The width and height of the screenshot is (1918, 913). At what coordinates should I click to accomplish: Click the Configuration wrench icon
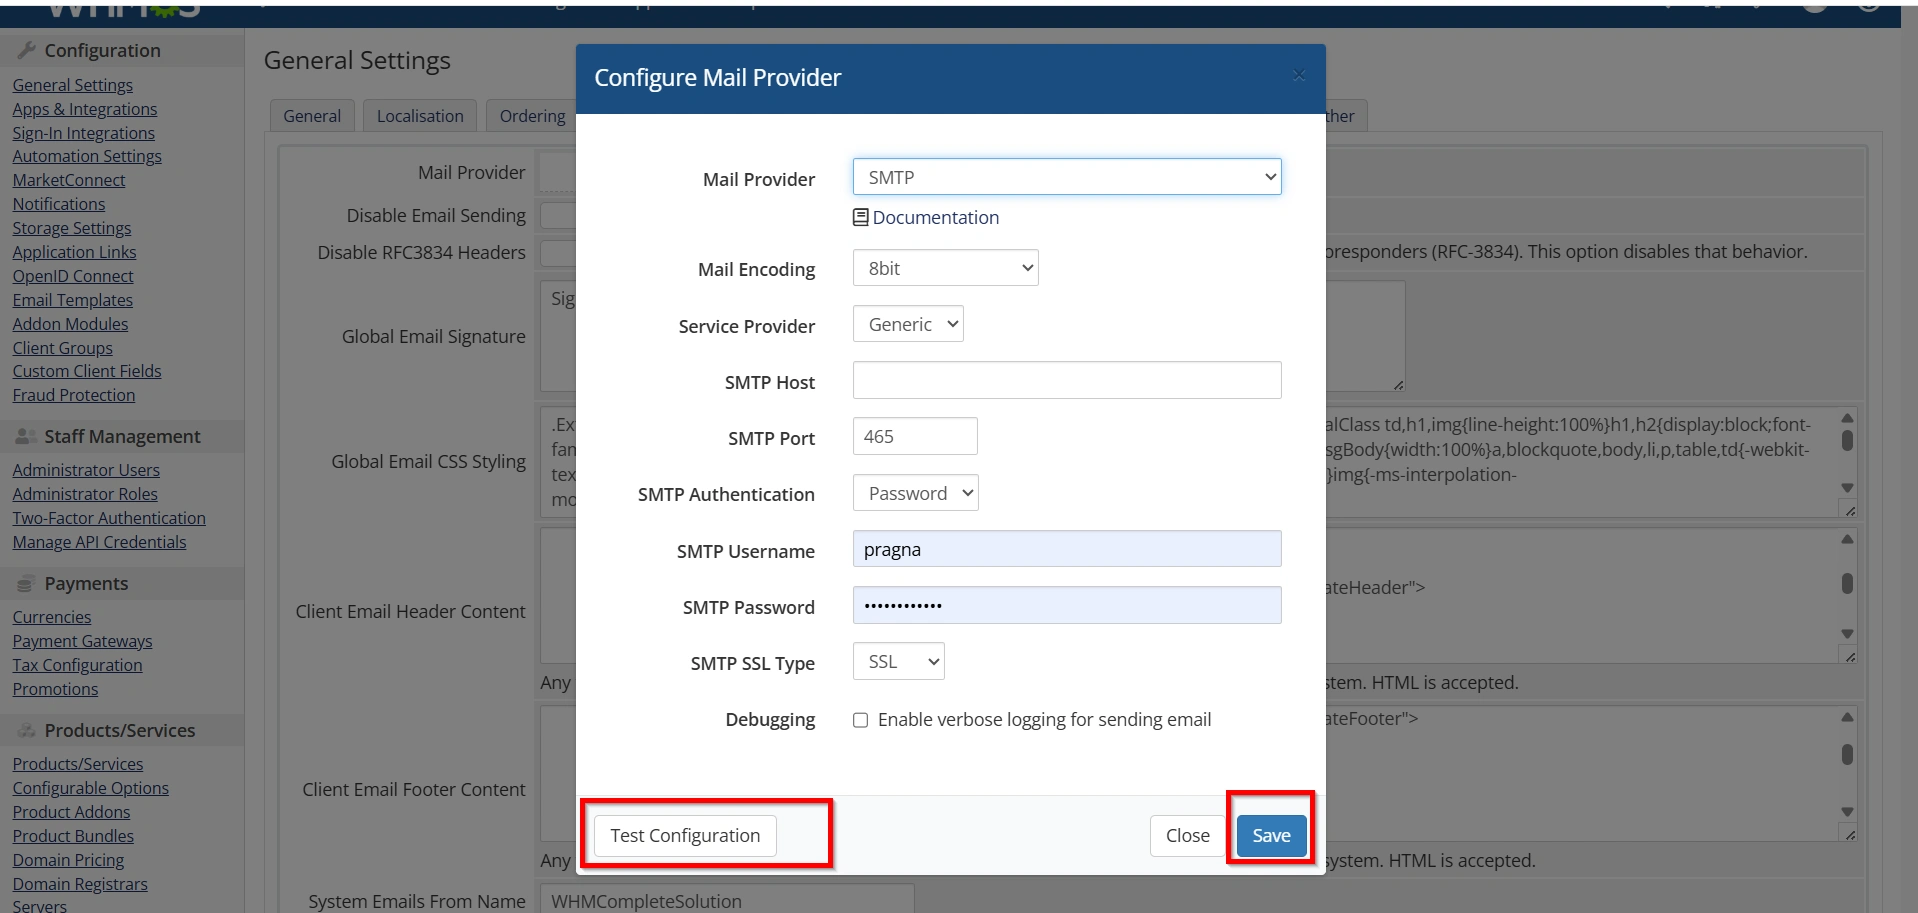(x=27, y=50)
